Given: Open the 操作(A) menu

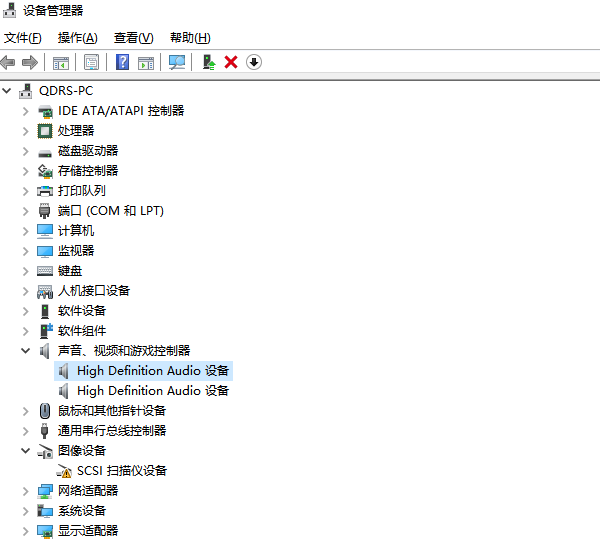Looking at the screenshot, I should pyautogui.click(x=77, y=38).
